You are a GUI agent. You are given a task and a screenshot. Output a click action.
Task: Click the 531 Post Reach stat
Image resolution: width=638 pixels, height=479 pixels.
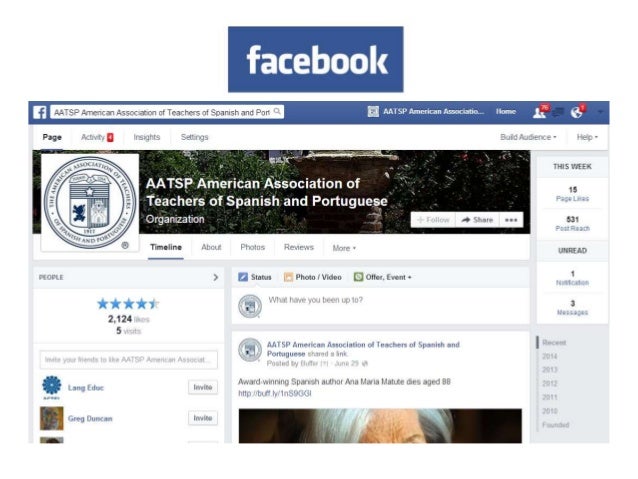click(x=572, y=224)
